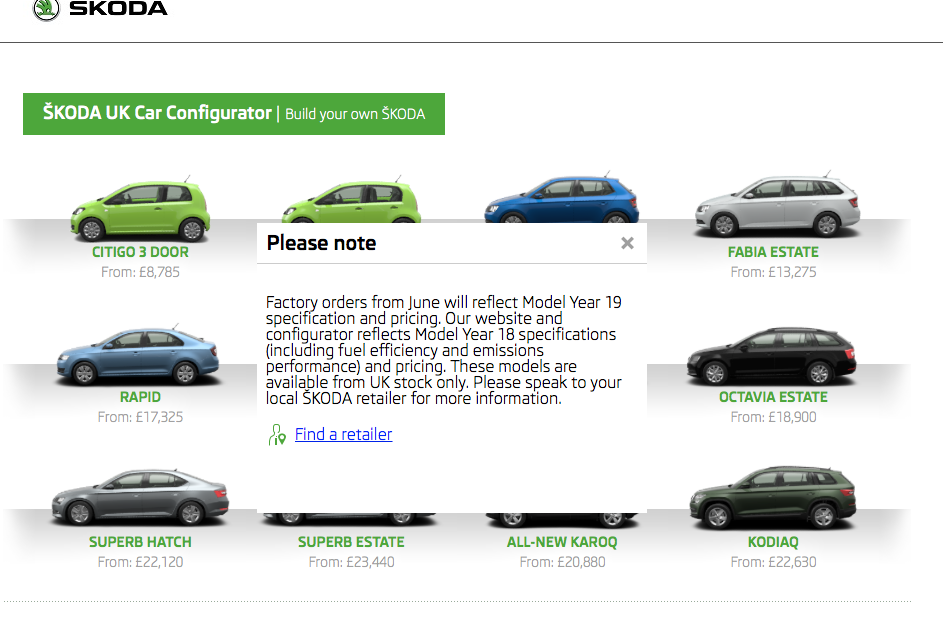The width and height of the screenshot is (943, 641).
Task: Select the blue Rapid car image
Action: click(x=138, y=356)
